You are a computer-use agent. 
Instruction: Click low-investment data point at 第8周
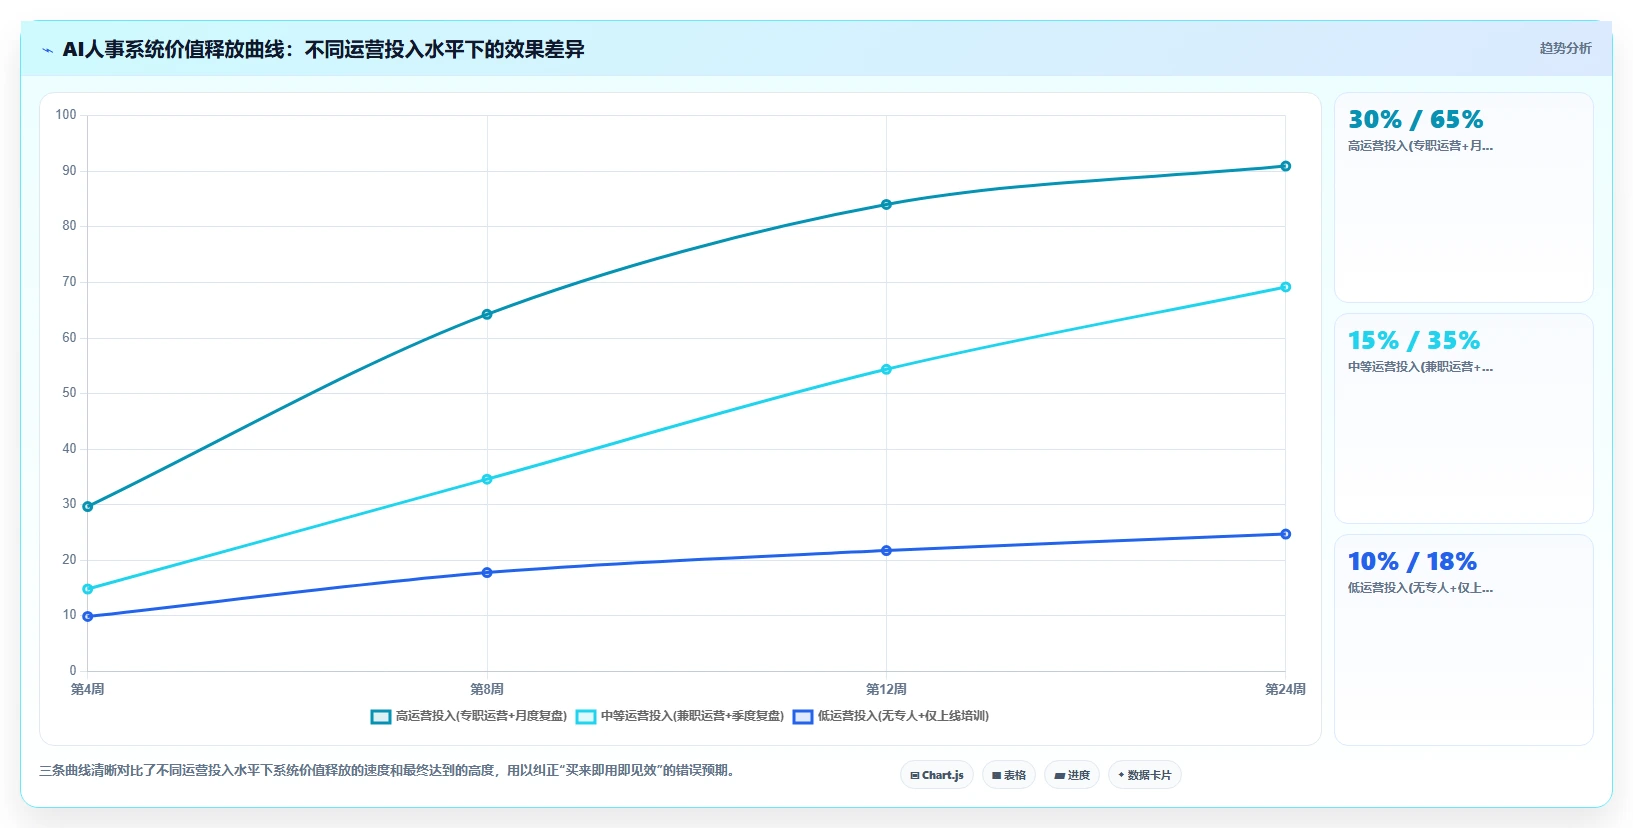(x=487, y=573)
